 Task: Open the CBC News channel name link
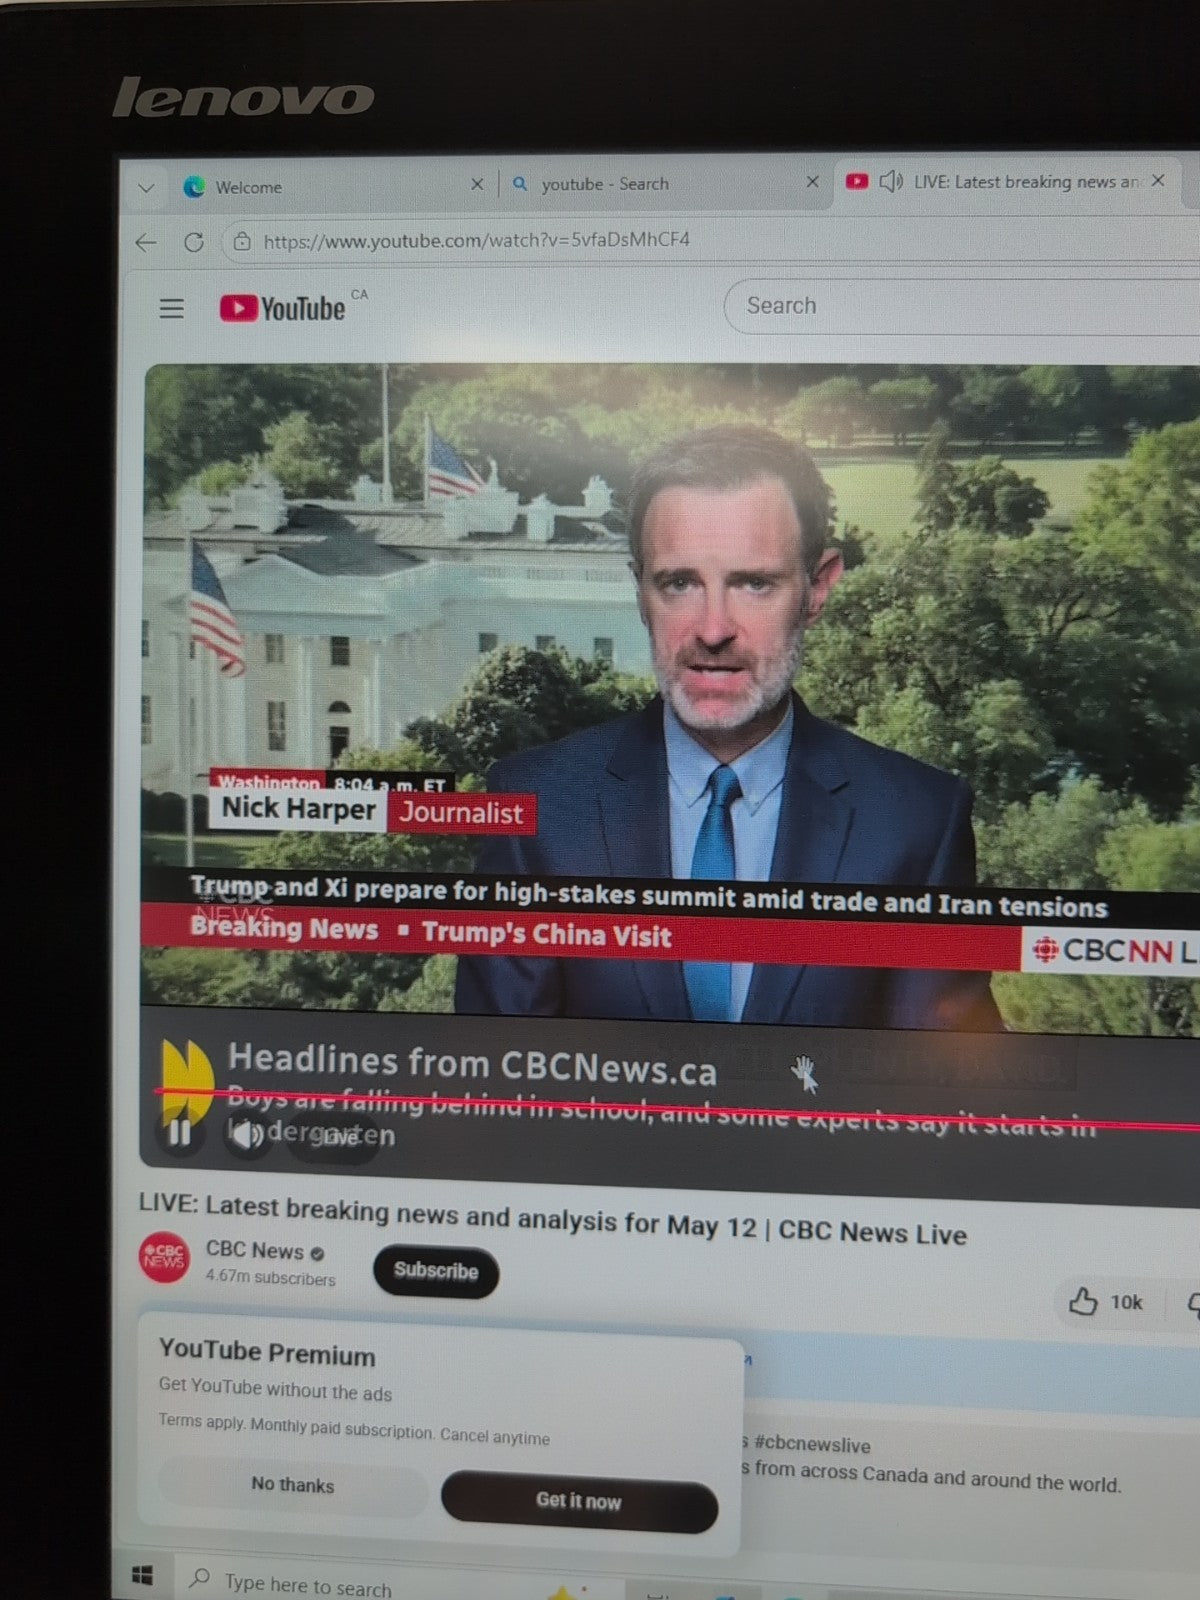pos(255,1250)
